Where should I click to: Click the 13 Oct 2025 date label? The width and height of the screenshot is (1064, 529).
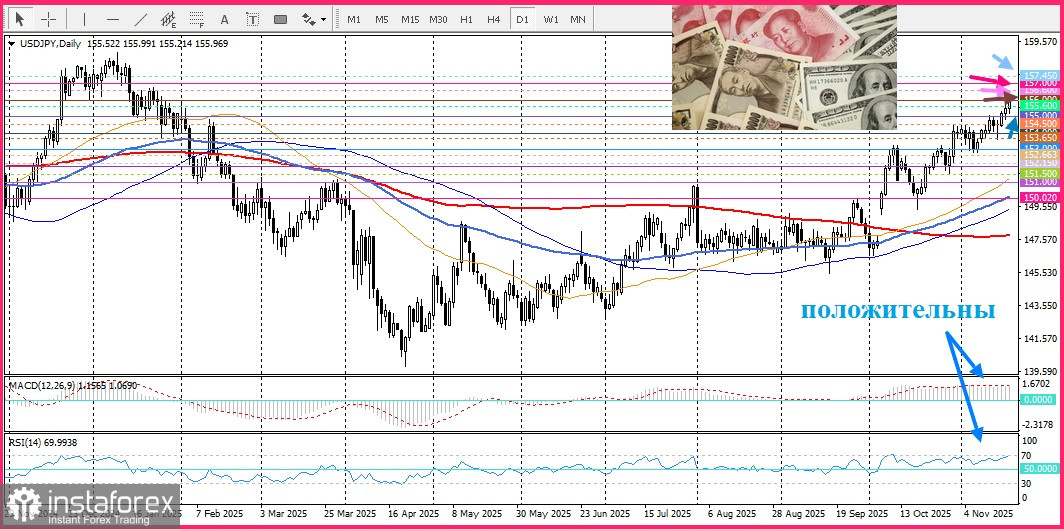click(x=926, y=513)
